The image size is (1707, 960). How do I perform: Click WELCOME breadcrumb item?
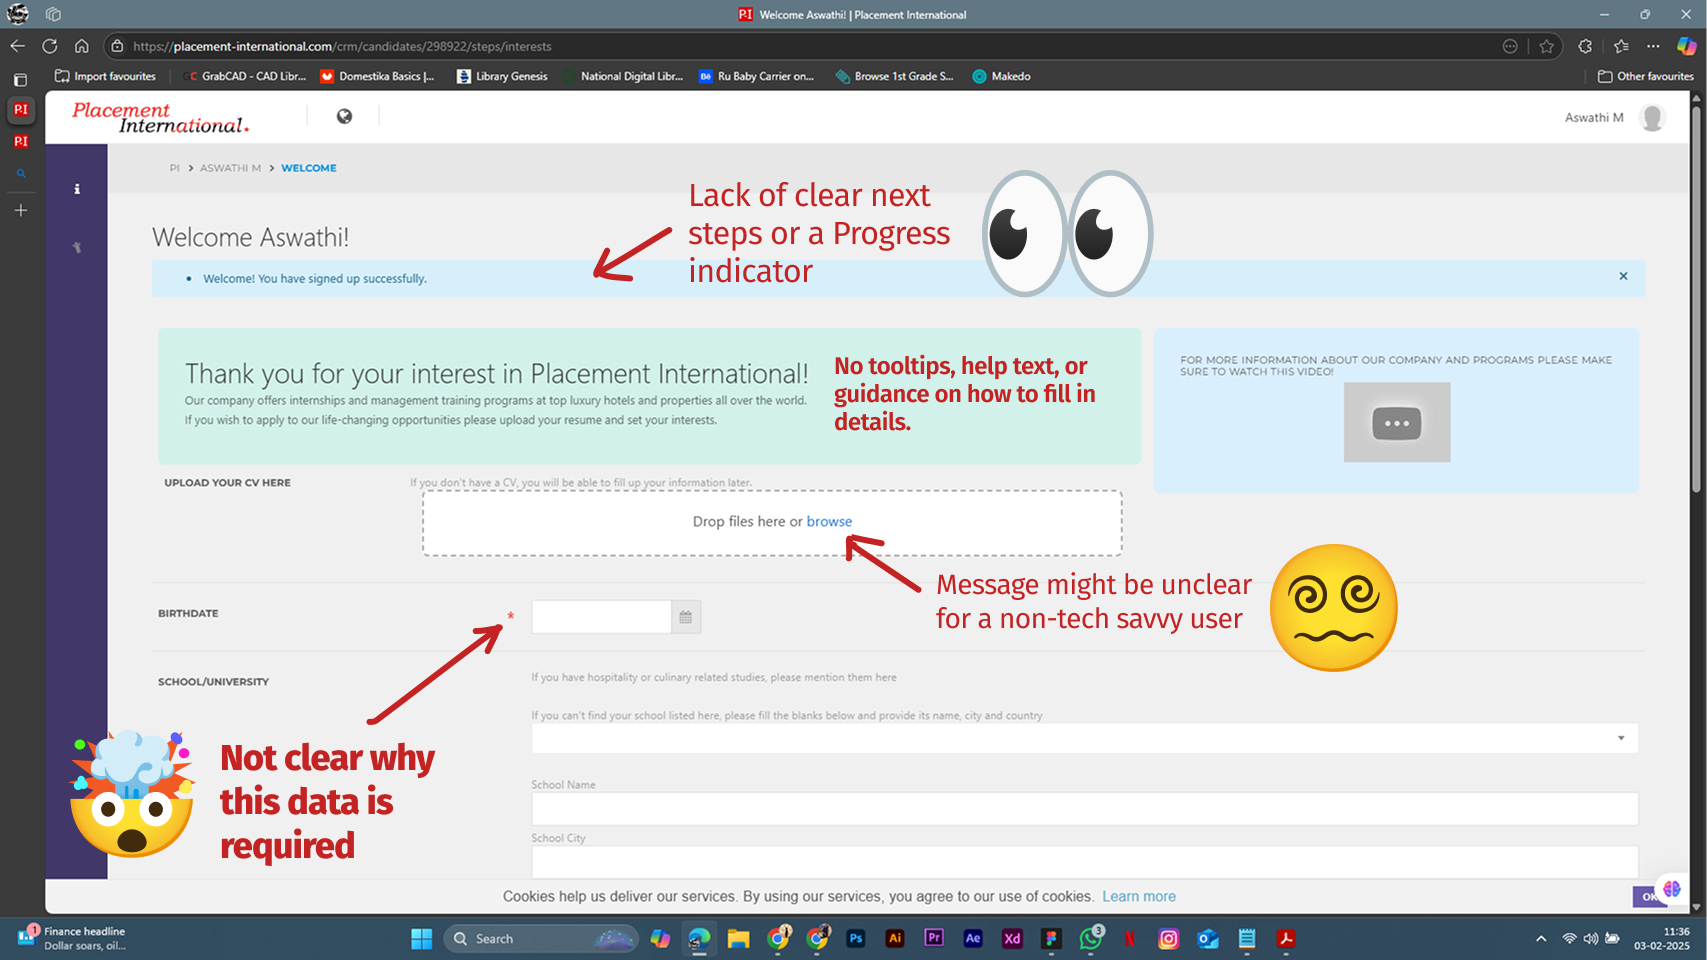pos(309,168)
